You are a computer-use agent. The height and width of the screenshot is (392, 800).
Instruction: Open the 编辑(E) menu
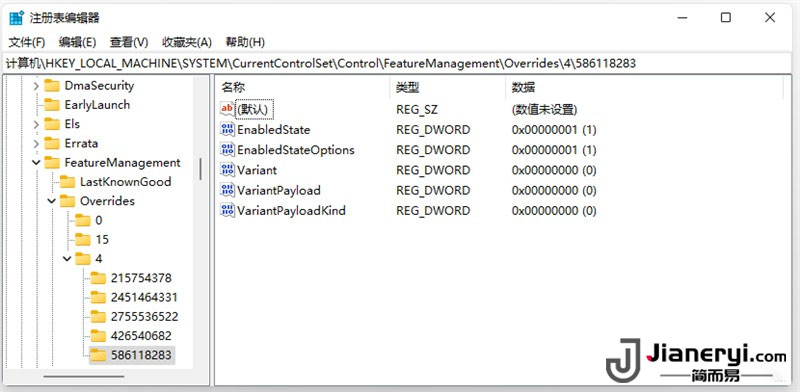click(77, 42)
